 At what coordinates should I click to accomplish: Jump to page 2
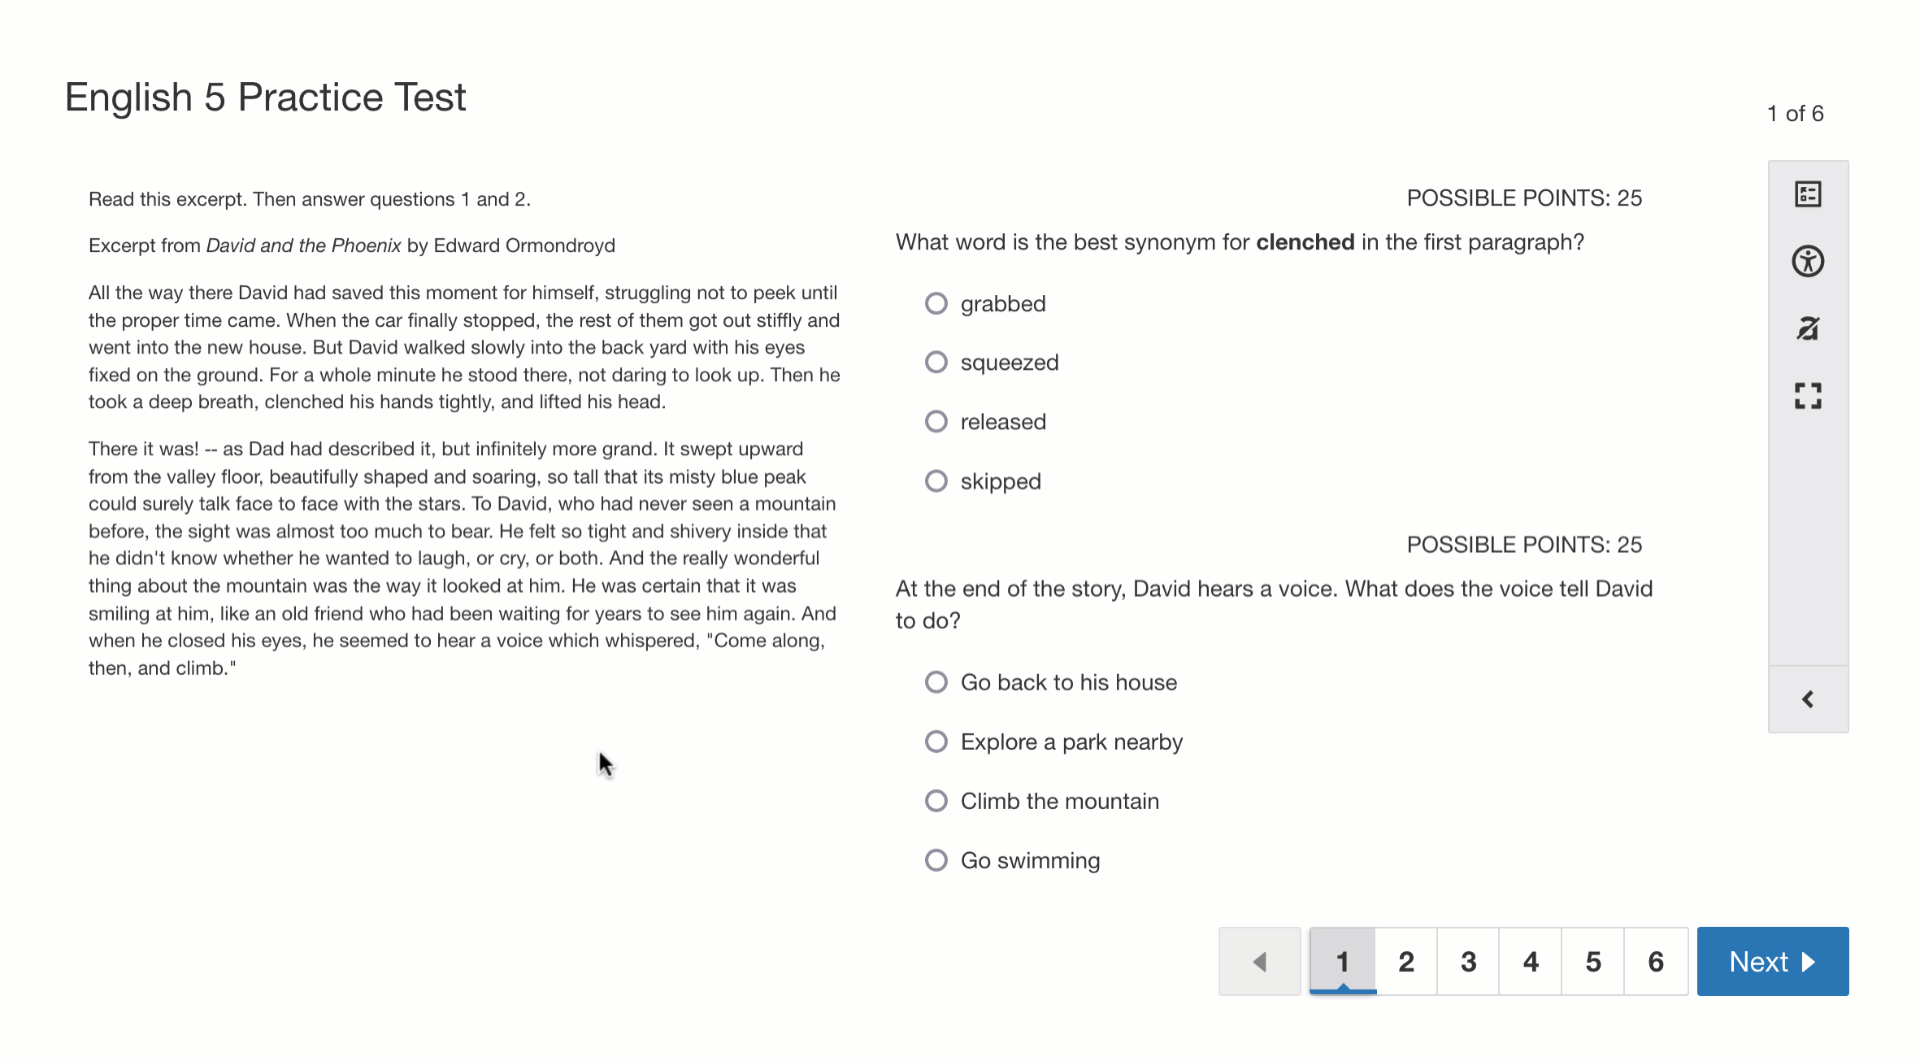(1406, 962)
